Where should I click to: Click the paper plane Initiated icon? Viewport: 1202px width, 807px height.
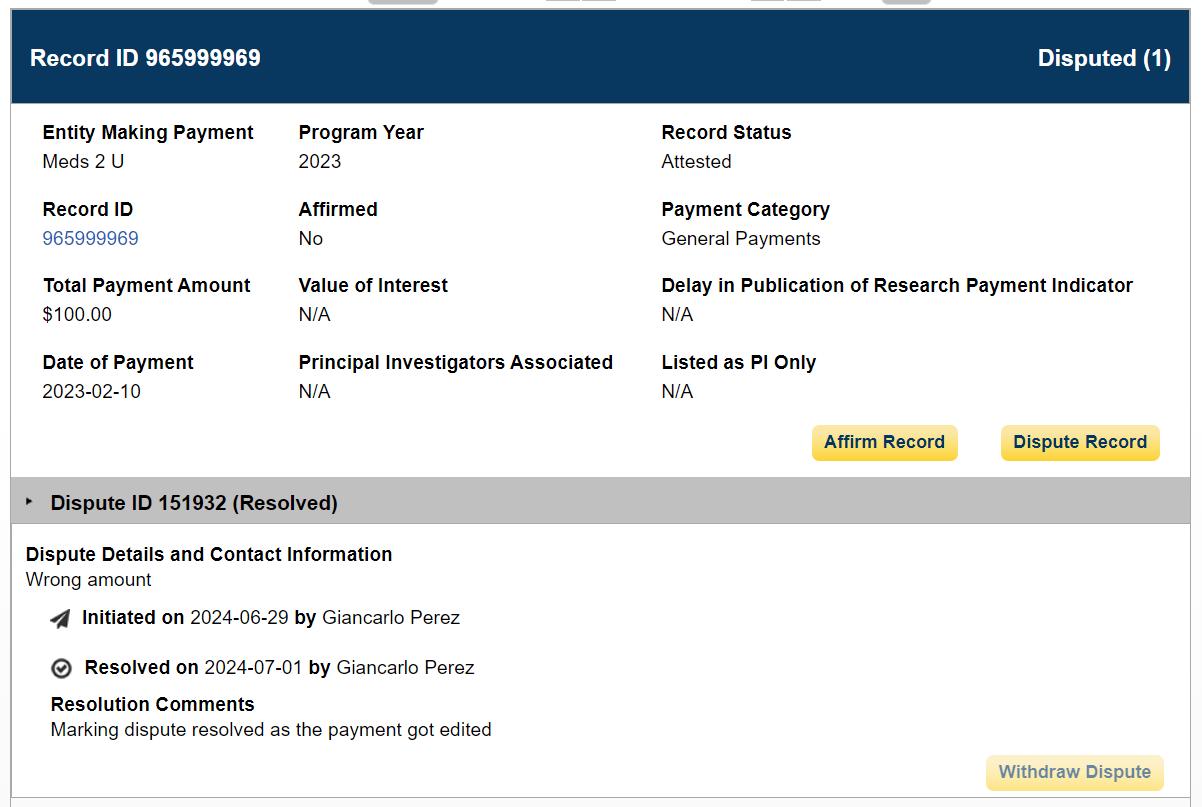[x=60, y=619]
